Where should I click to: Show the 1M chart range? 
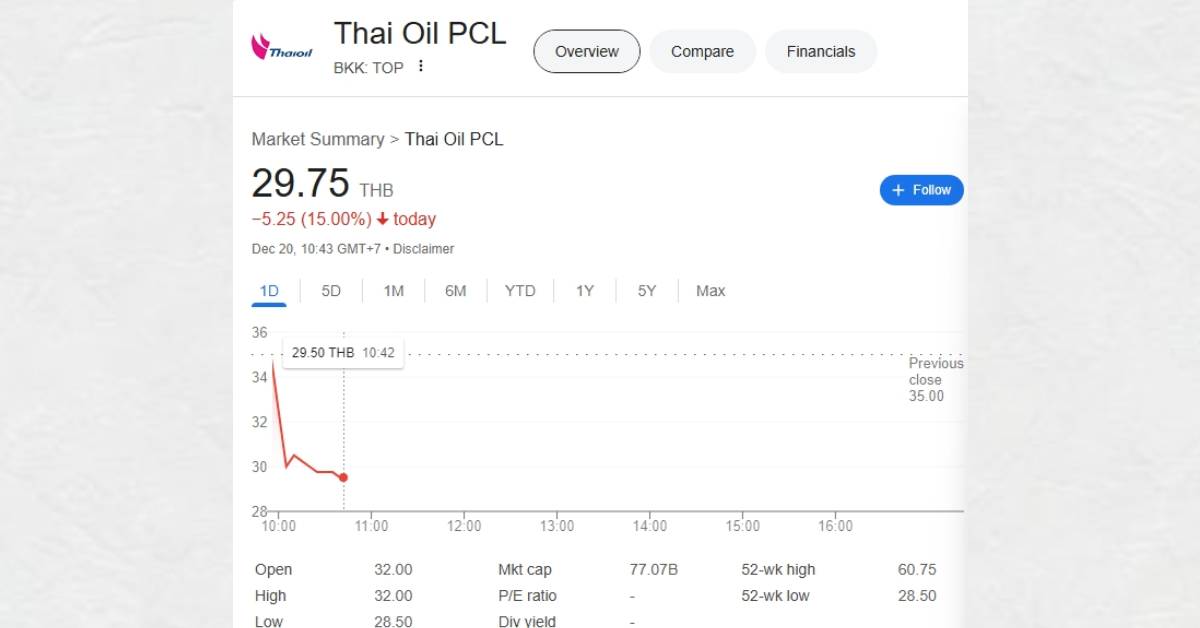click(393, 291)
